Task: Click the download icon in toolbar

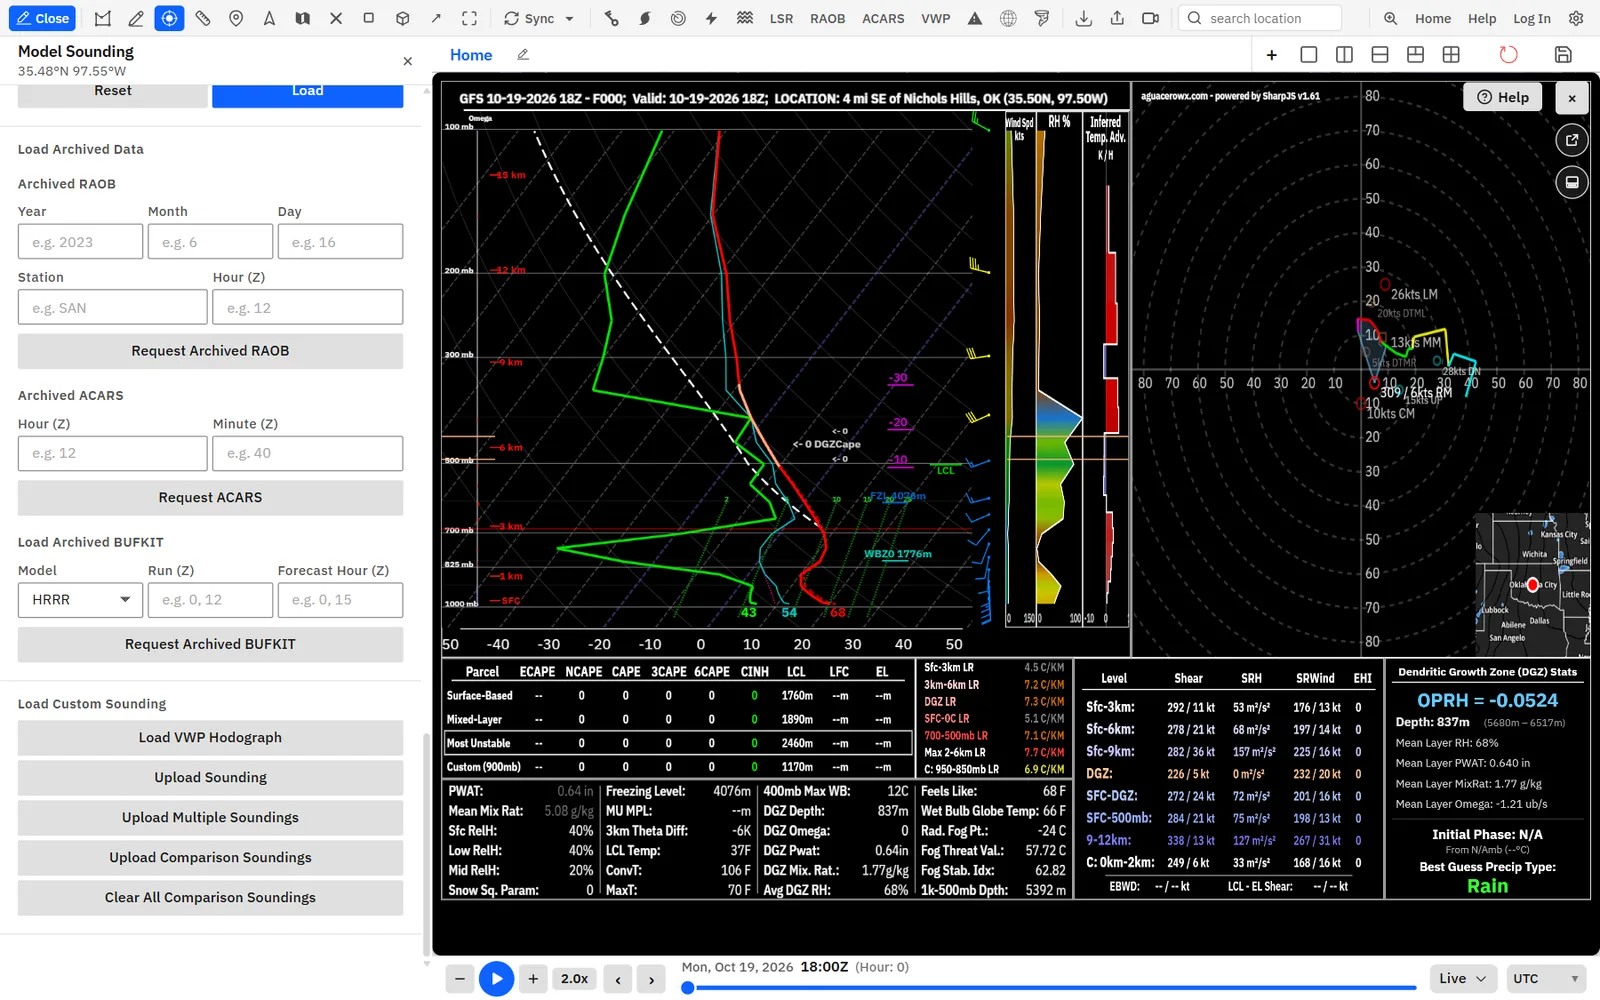Action: pyautogui.click(x=1083, y=18)
